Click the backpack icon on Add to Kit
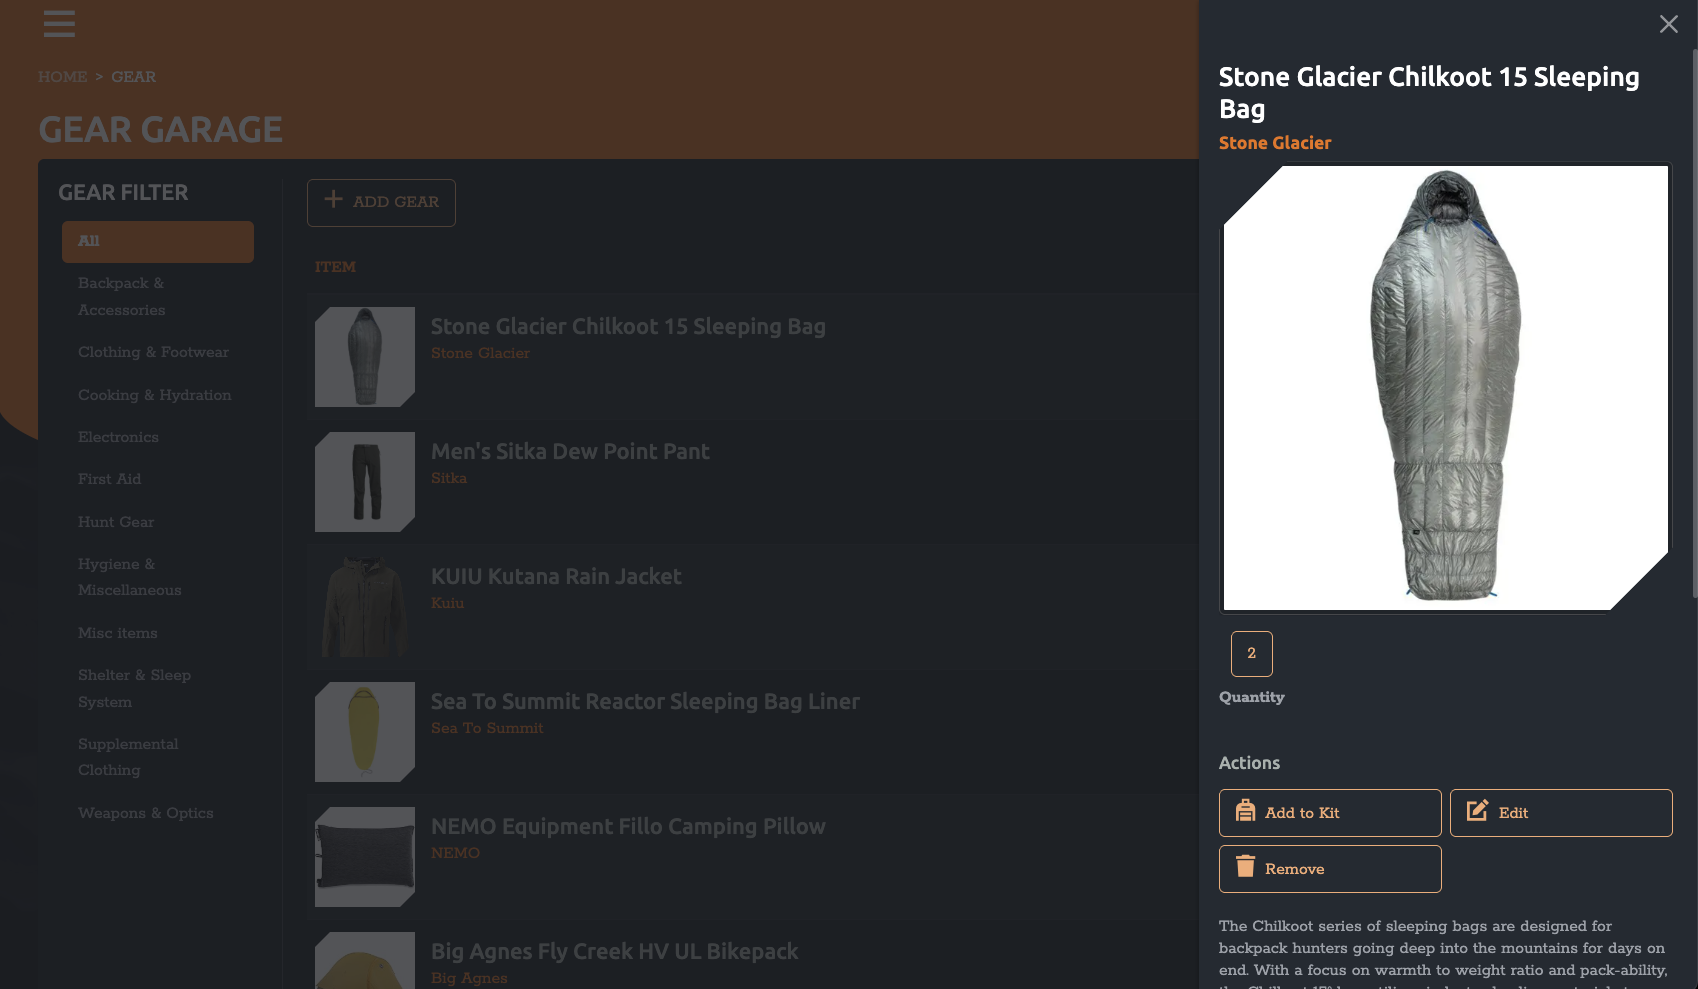 (x=1245, y=811)
